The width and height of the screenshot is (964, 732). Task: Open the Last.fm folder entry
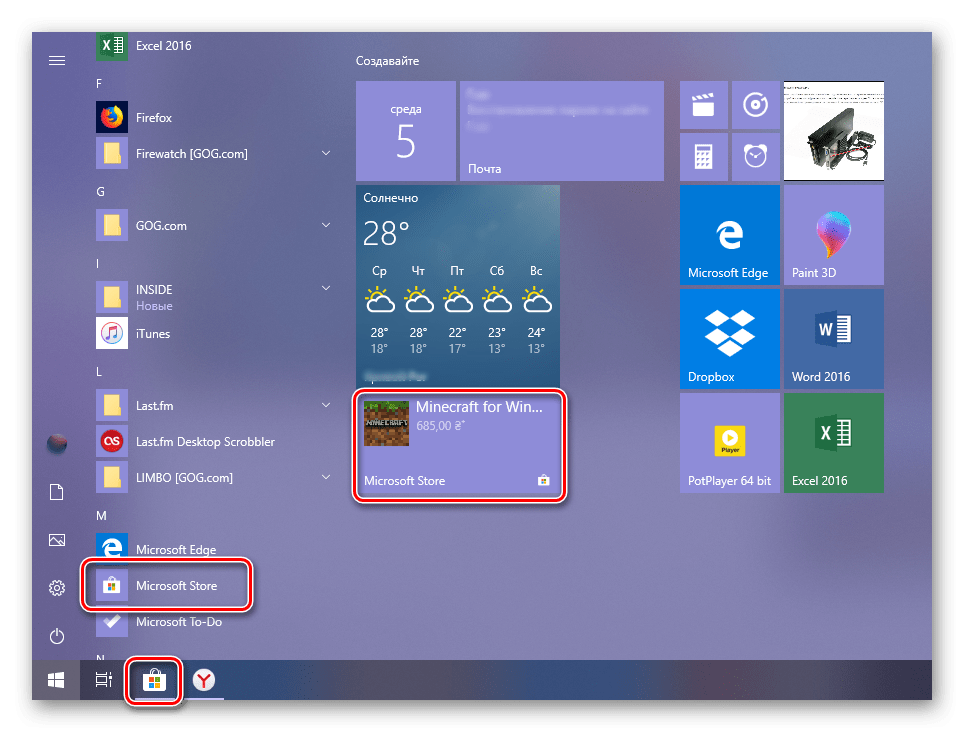215,406
